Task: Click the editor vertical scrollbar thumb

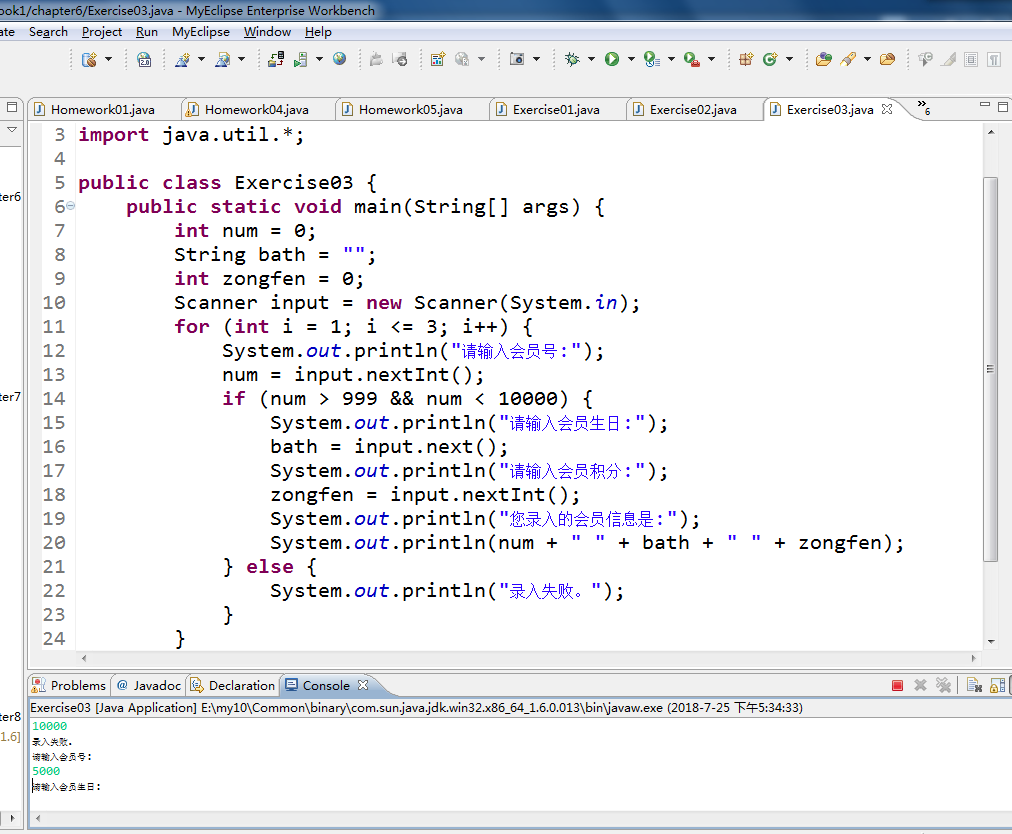Action: 990,370
